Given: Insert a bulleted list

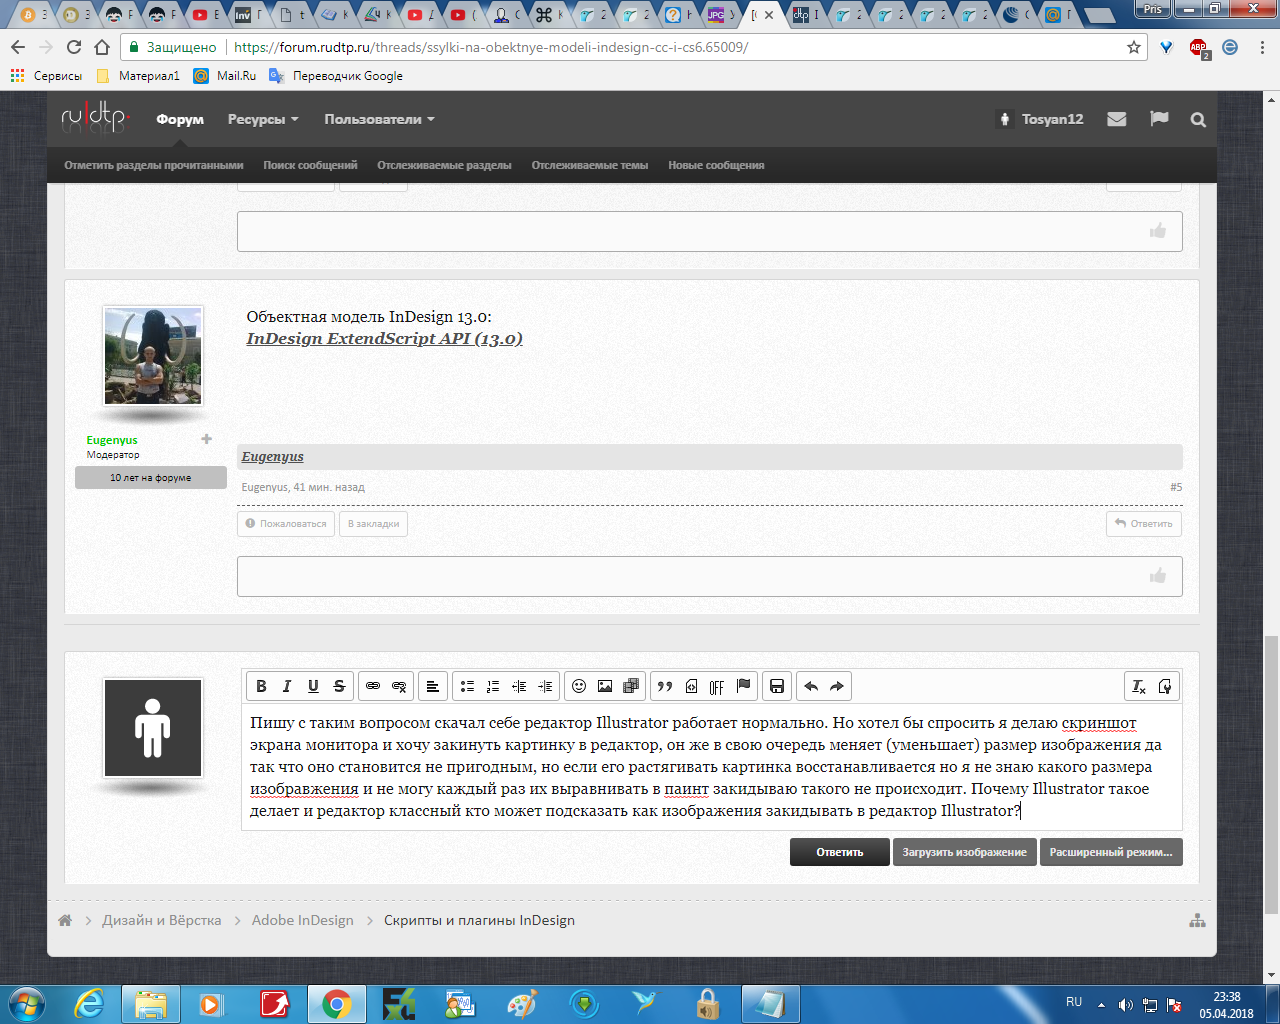Looking at the screenshot, I should 467,686.
